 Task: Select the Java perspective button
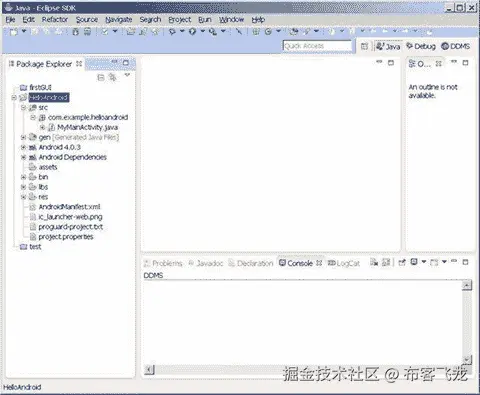388,46
